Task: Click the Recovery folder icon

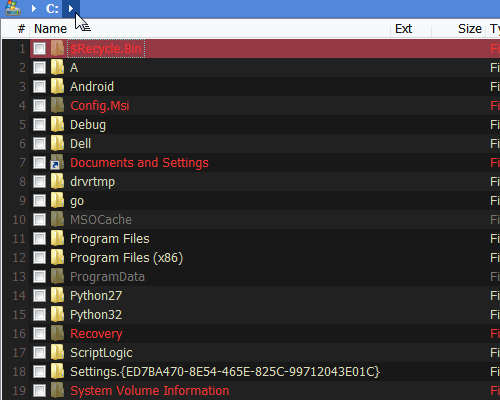Action: pos(57,333)
